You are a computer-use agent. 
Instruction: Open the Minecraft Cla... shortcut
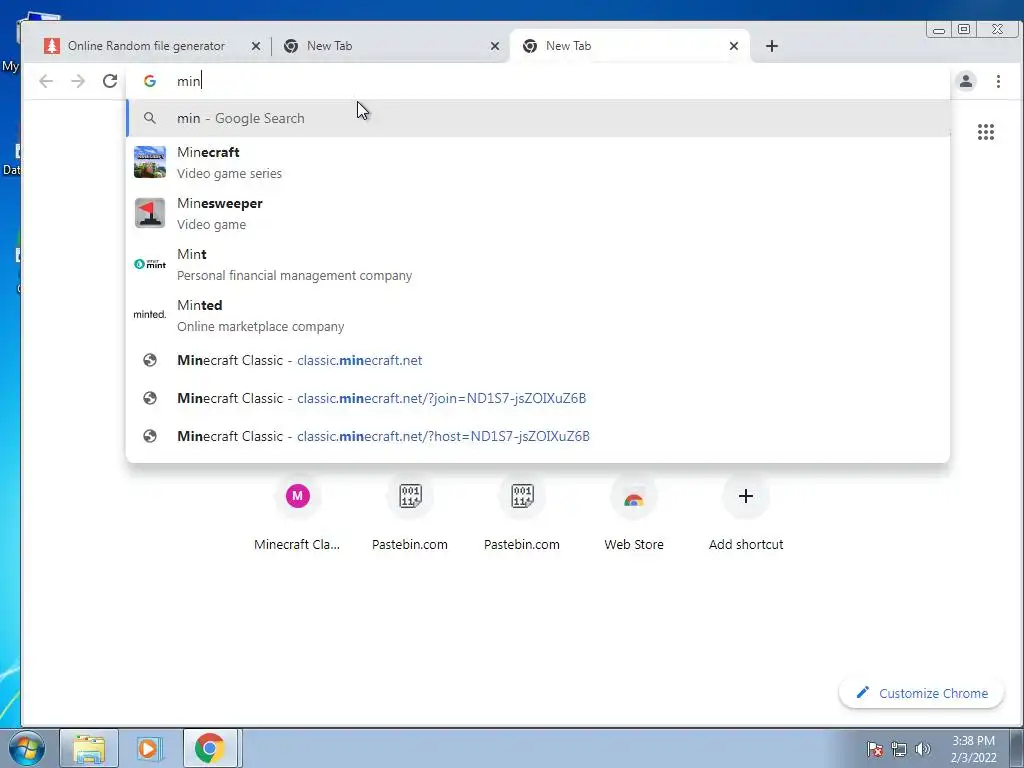[x=297, y=515]
